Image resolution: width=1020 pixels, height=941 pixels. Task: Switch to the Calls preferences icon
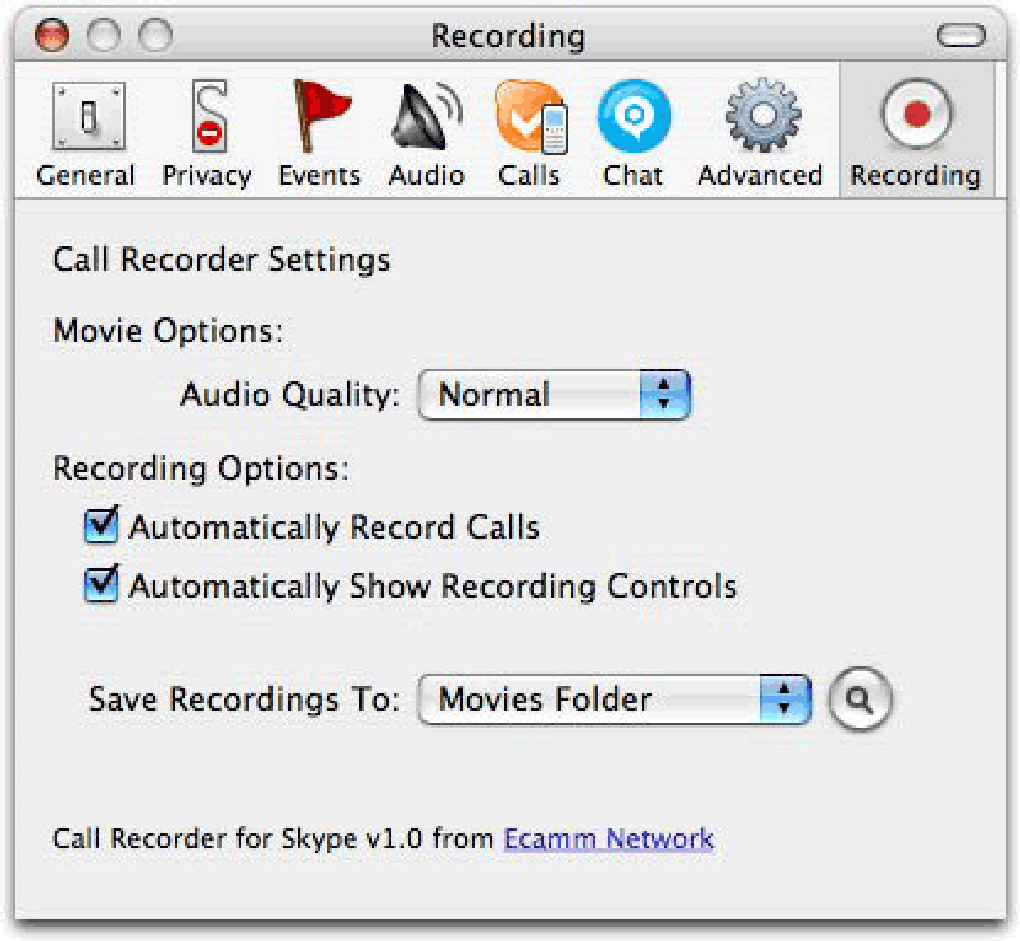(x=529, y=119)
